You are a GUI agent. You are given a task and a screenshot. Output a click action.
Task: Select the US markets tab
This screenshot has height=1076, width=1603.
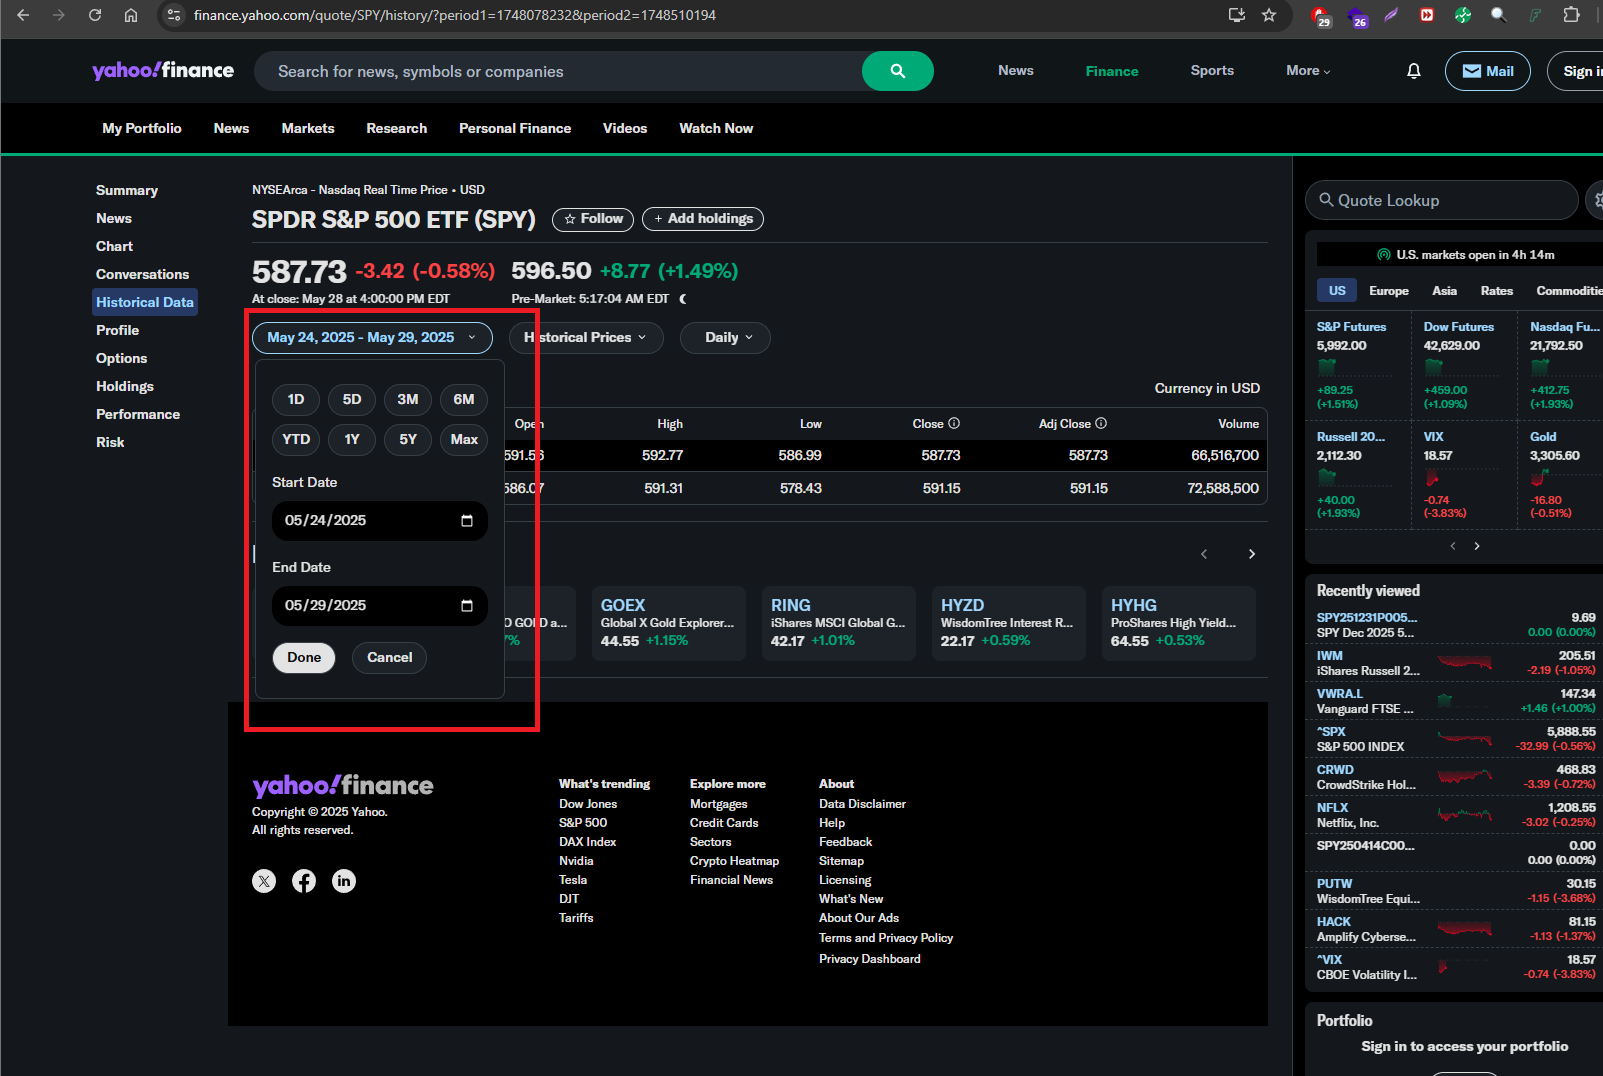1337,291
